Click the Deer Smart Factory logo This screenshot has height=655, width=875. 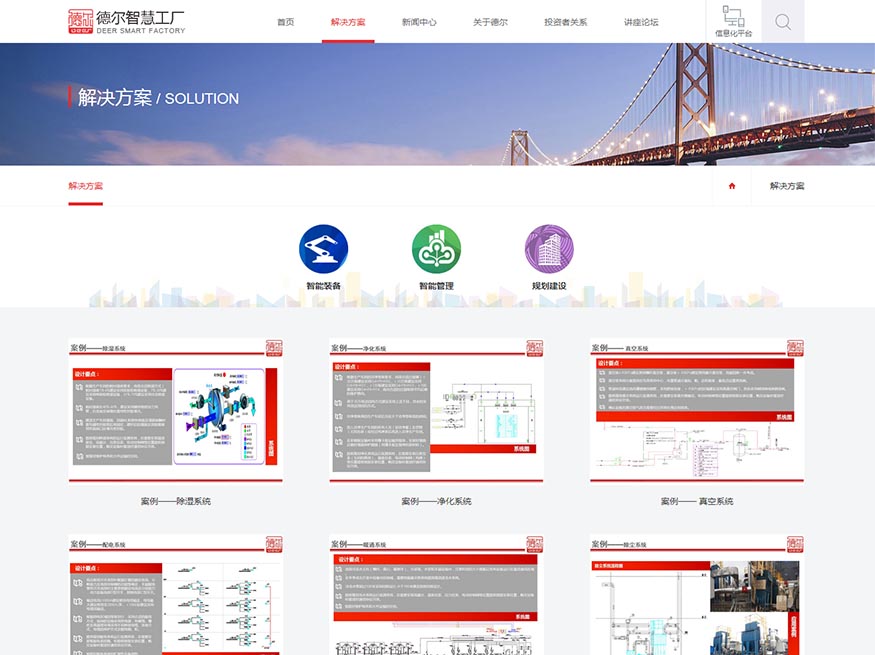127,22
